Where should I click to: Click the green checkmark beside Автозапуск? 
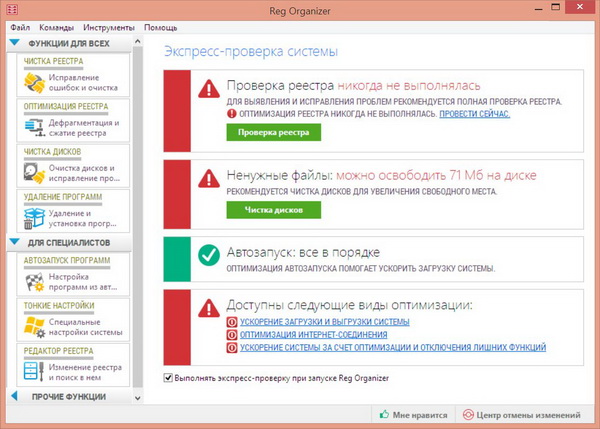[209, 255]
